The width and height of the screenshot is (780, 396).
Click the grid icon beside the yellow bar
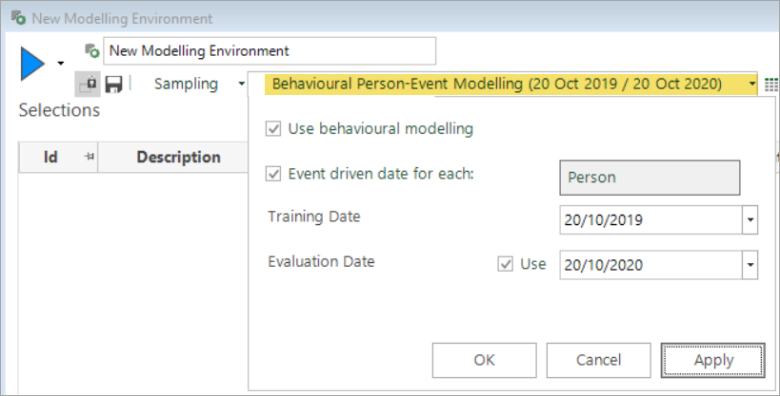point(771,85)
